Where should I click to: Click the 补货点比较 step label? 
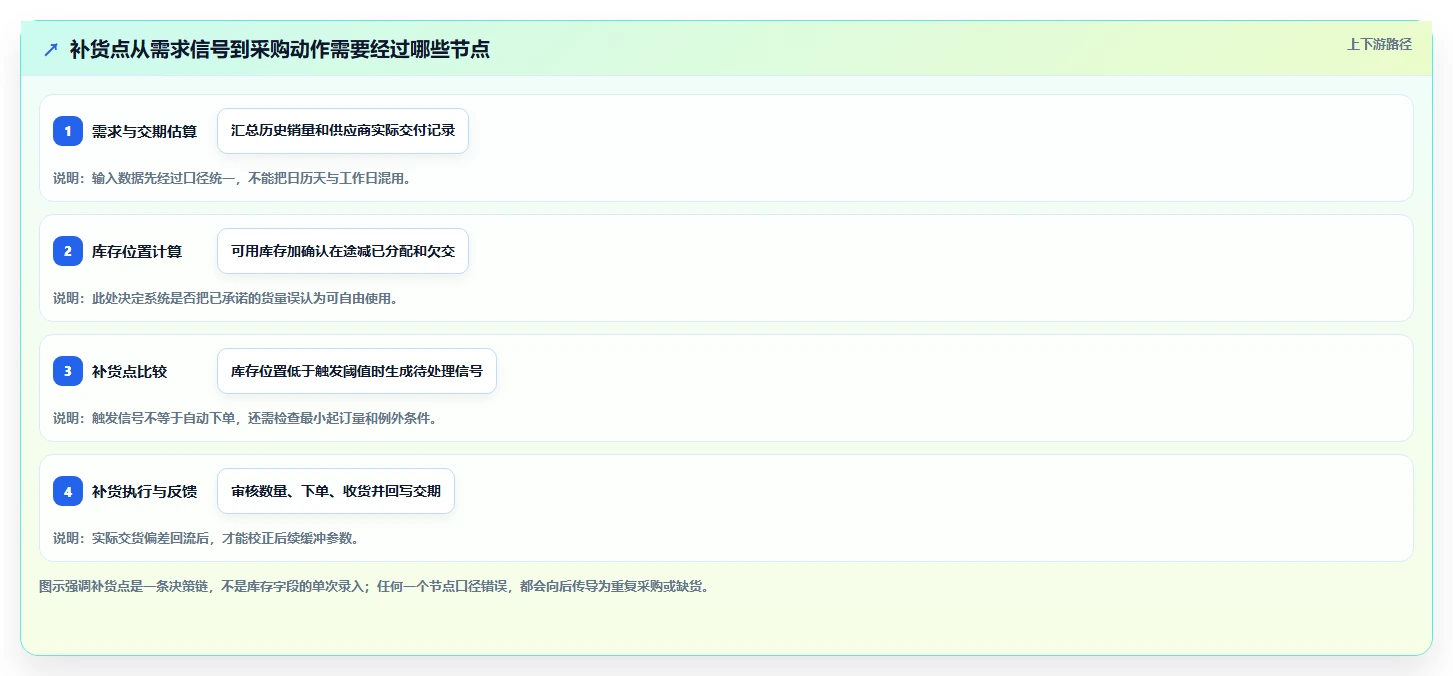point(129,371)
